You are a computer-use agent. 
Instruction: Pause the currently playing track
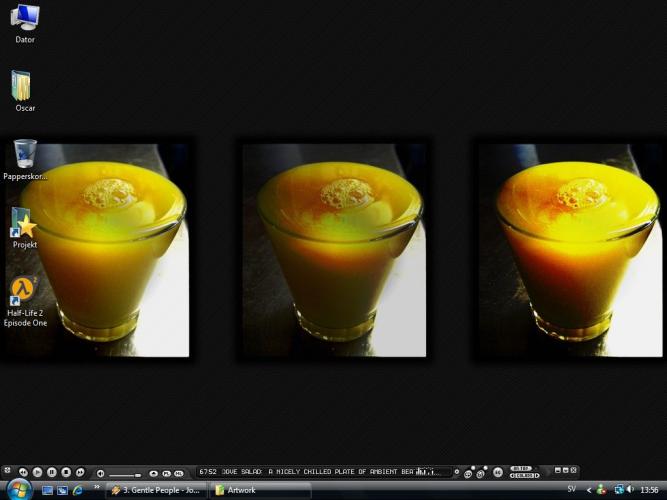tap(52, 471)
